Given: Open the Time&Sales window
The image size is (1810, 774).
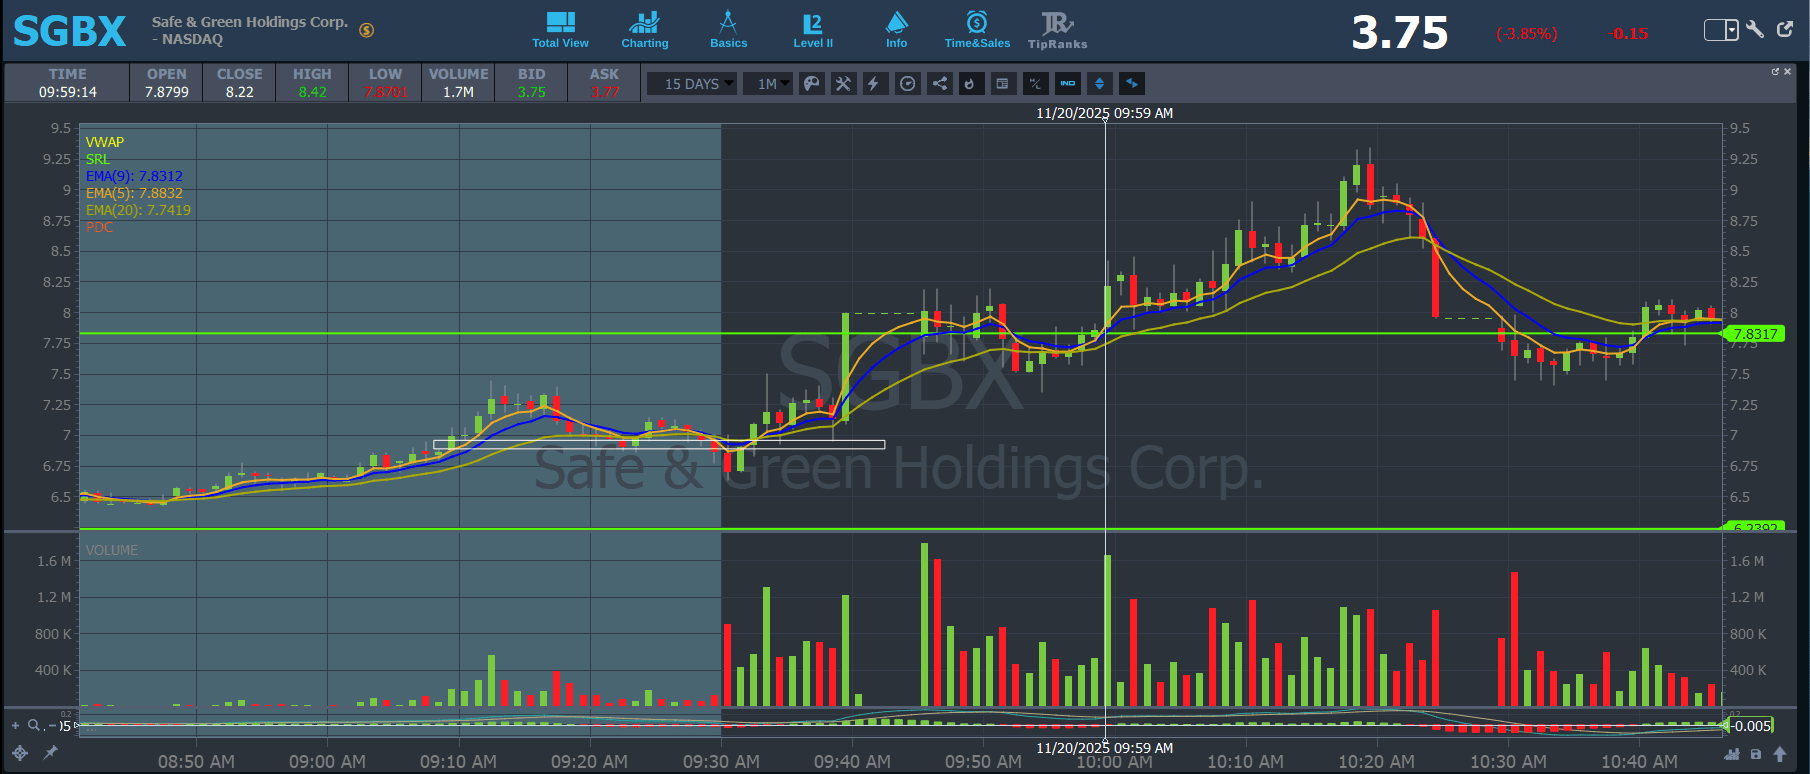Looking at the screenshot, I should point(977,29).
